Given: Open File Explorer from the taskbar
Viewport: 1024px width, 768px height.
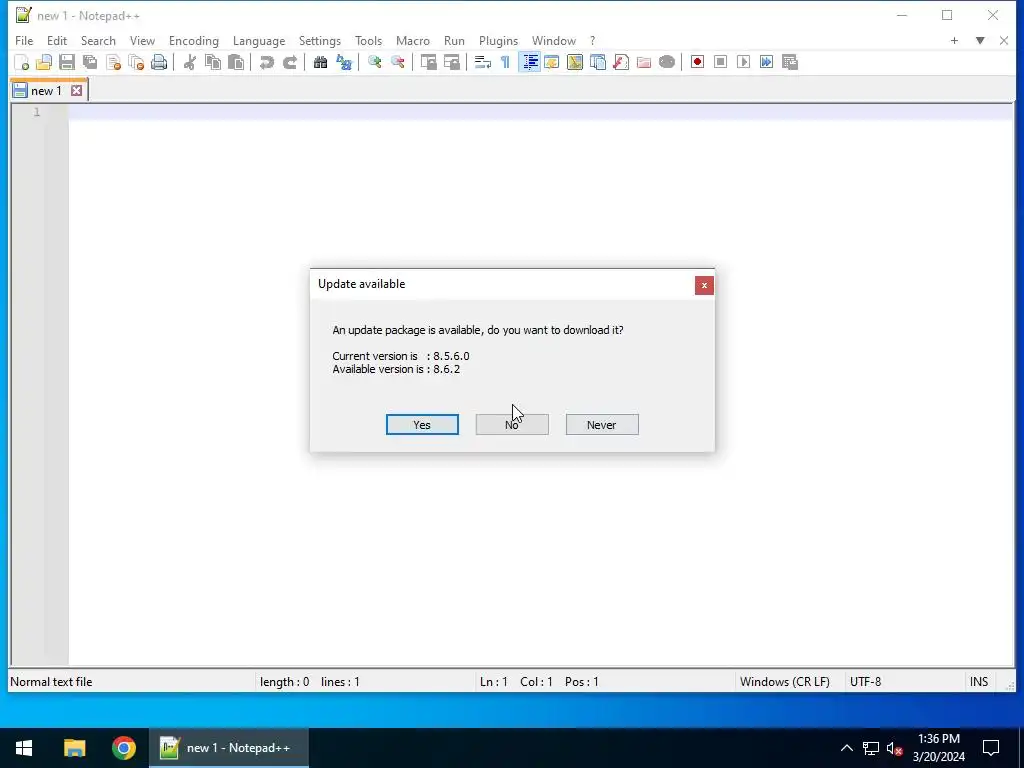Looking at the screenshot, I should [x=74, y=748].
